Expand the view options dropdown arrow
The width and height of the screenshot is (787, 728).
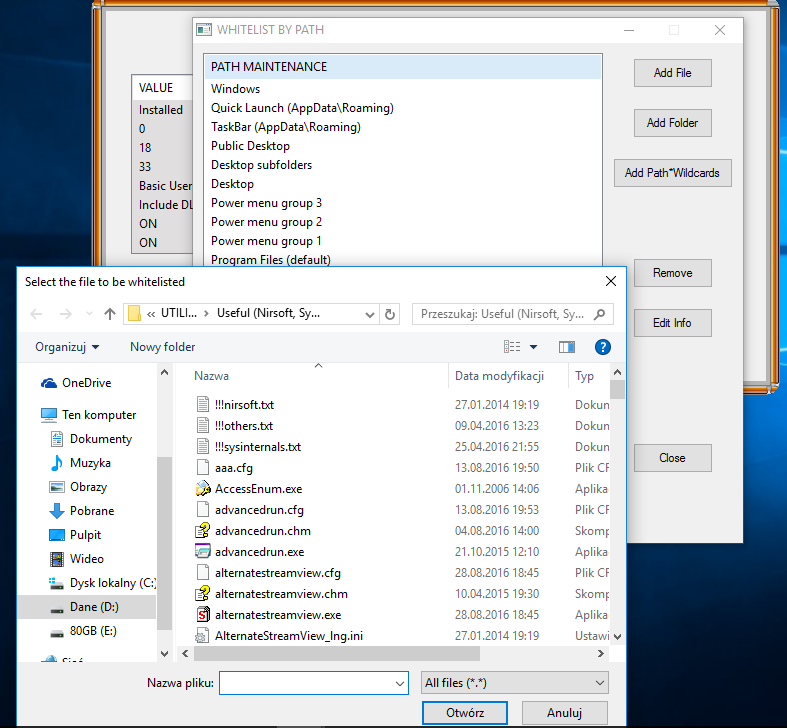coord(534,347)
